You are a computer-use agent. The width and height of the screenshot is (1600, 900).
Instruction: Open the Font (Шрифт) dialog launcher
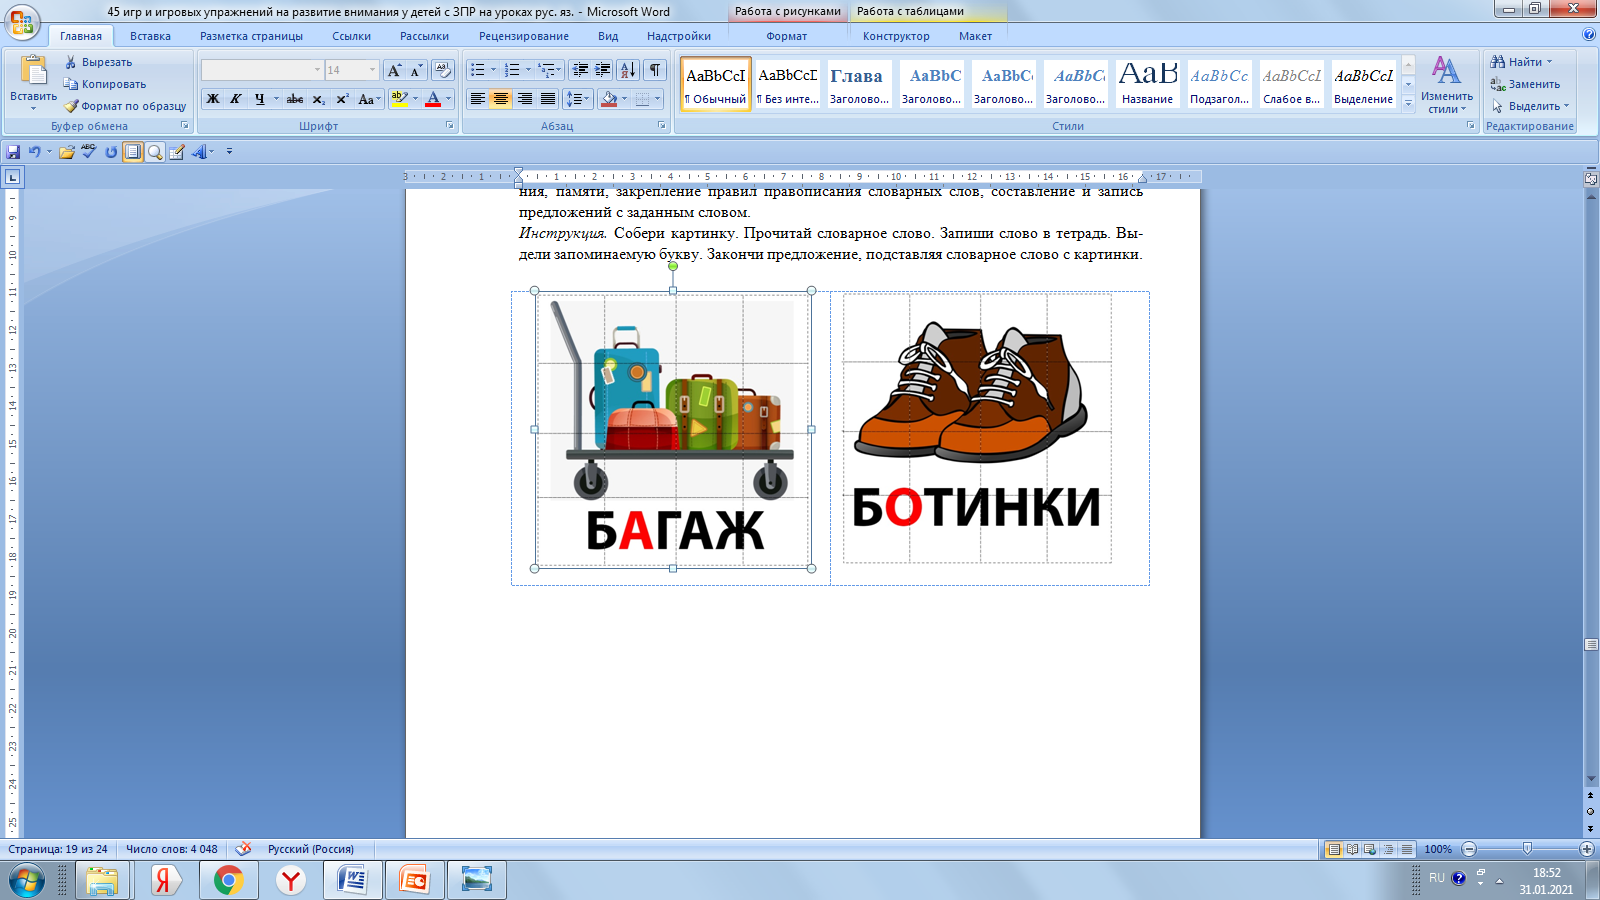(x=449, y=126)
